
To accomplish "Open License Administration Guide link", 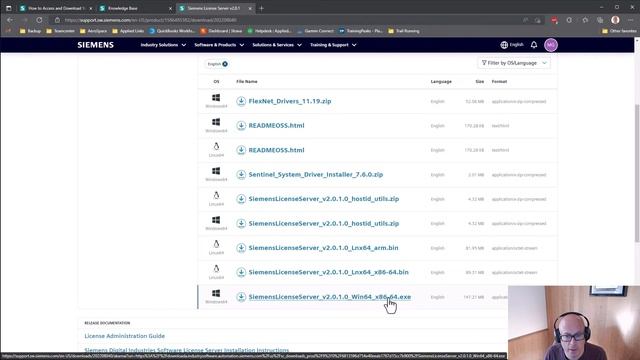I will [124, 336].
